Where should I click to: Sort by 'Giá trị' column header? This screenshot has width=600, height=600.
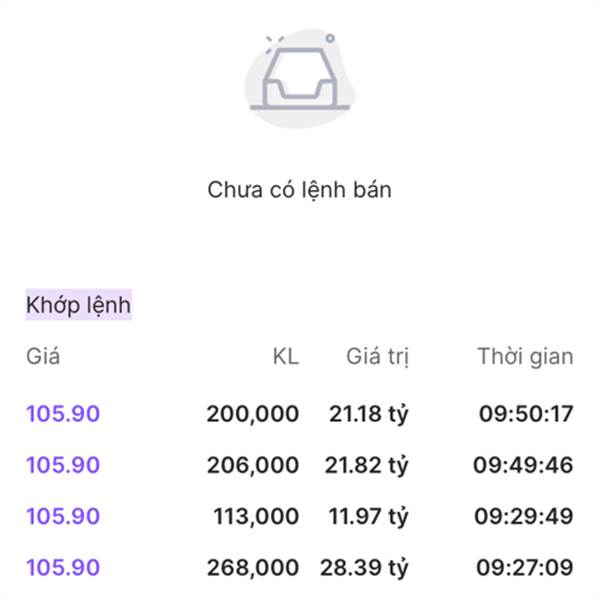pyautogui.click(x=377, y=356)
